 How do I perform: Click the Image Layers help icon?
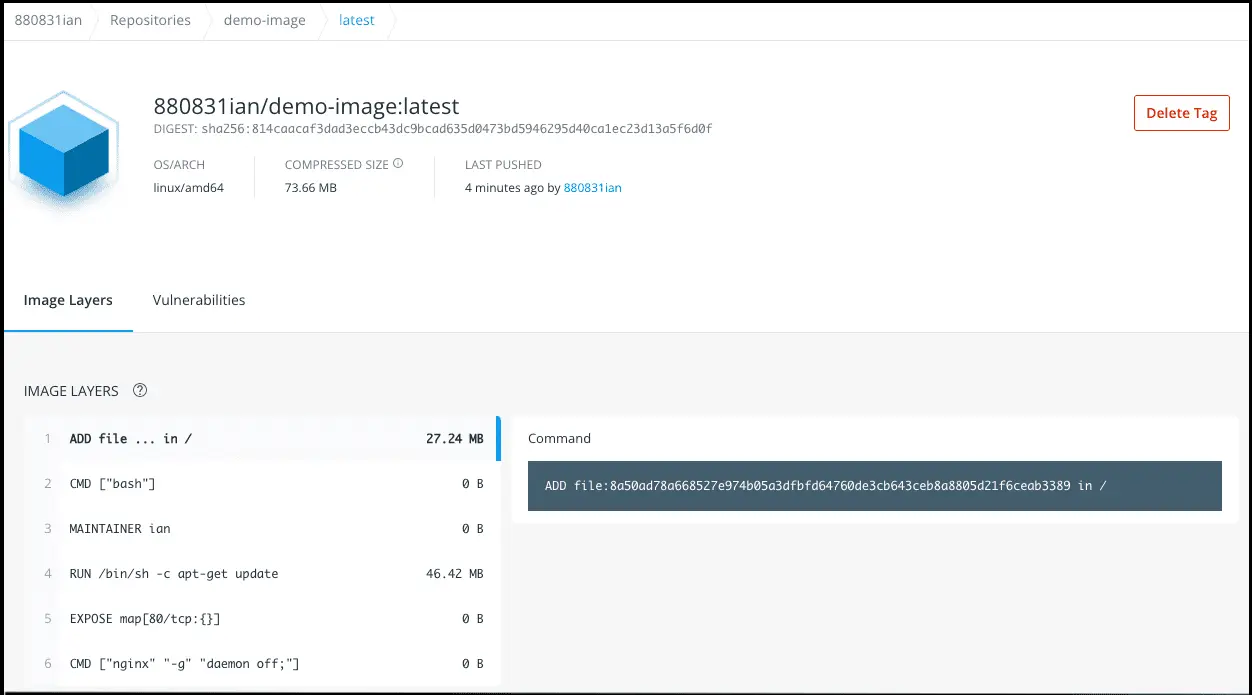140,391
